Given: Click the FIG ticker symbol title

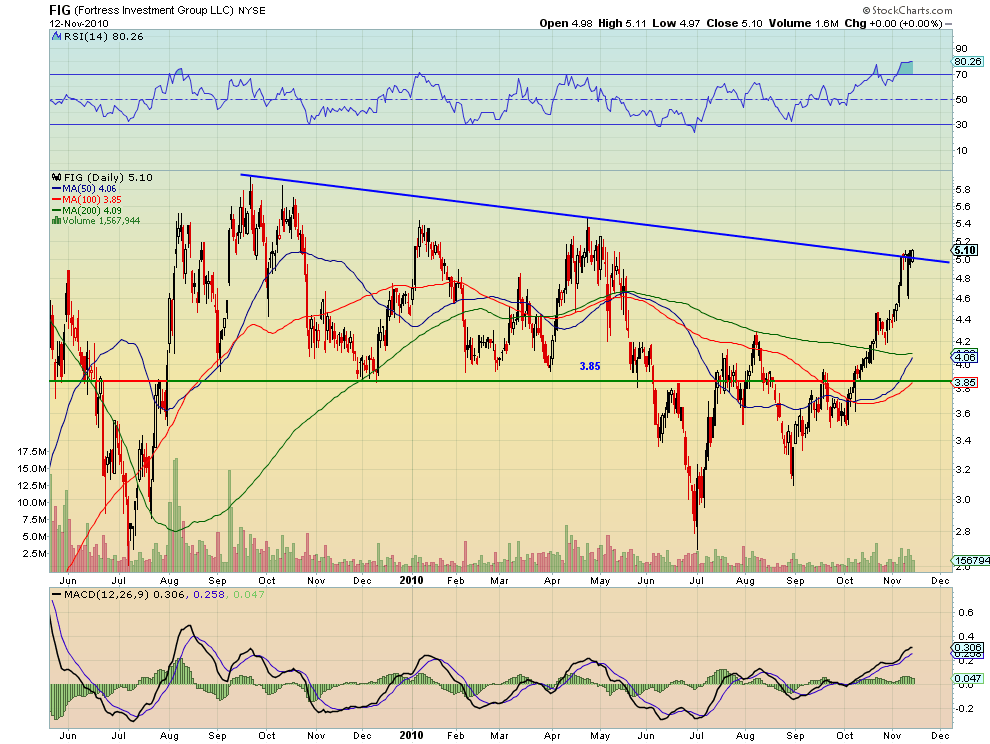Looking at the screenshot, I should [60, 10].
